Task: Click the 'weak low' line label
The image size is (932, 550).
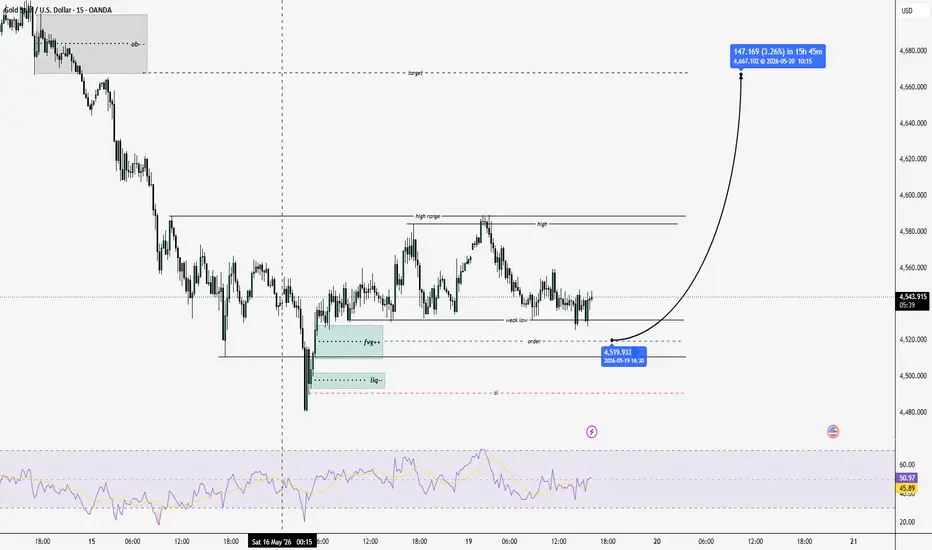Action: click(517, 320)
